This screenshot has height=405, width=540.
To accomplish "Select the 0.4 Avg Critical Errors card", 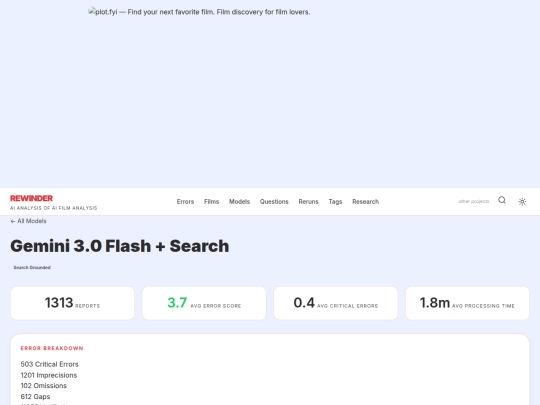I will click(x=336, y=303).
